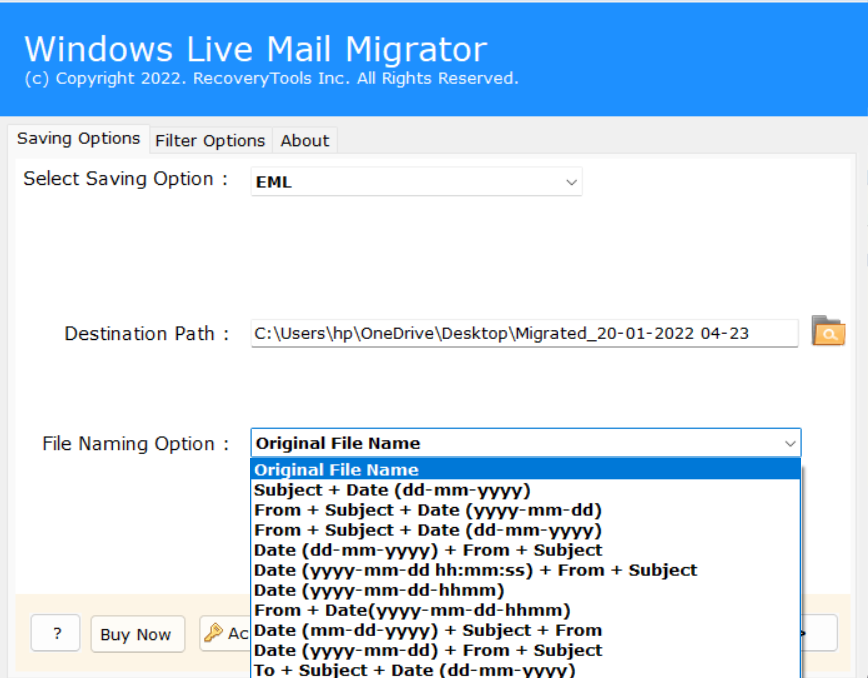Select Subject + Date (dd-mm-yyyy) naming option

coord(526,490)
